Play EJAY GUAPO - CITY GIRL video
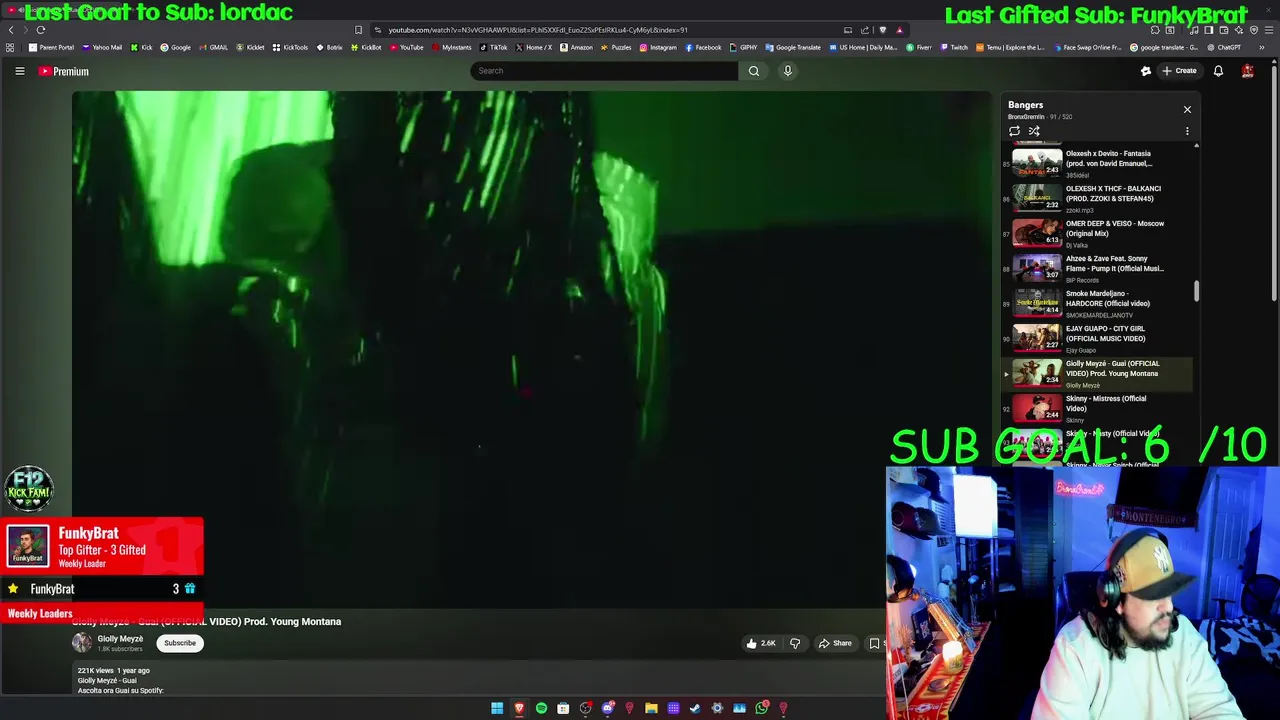Viewport: 1280px width, 720px height. (x=1098, y=338)
